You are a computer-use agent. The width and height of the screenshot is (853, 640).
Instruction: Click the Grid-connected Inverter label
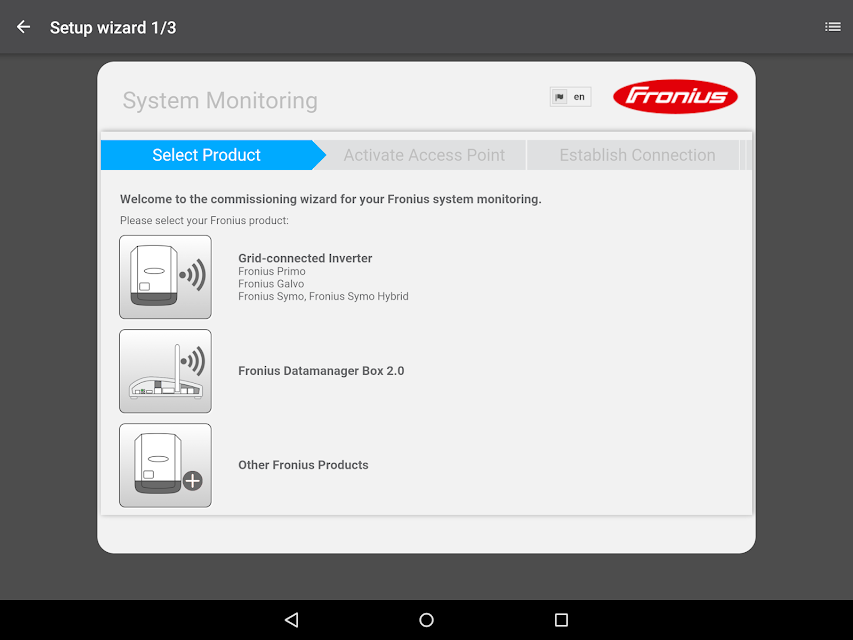tap(305, 258)
